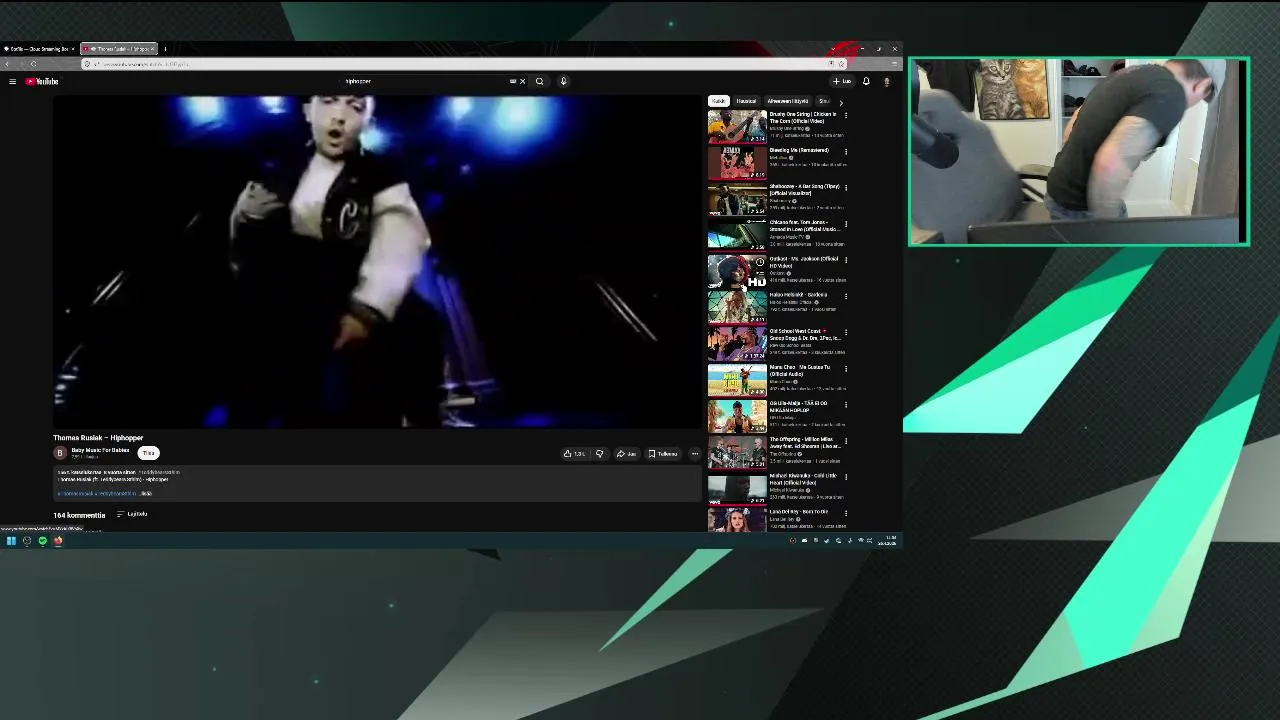Open Chicane feat. Tom Jones thumbnail
The image size is (1280, 720).
click(737, 234)
